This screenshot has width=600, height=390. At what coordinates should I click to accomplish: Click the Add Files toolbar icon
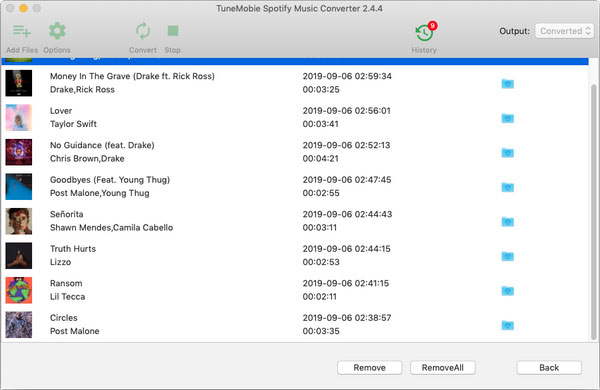22,31
